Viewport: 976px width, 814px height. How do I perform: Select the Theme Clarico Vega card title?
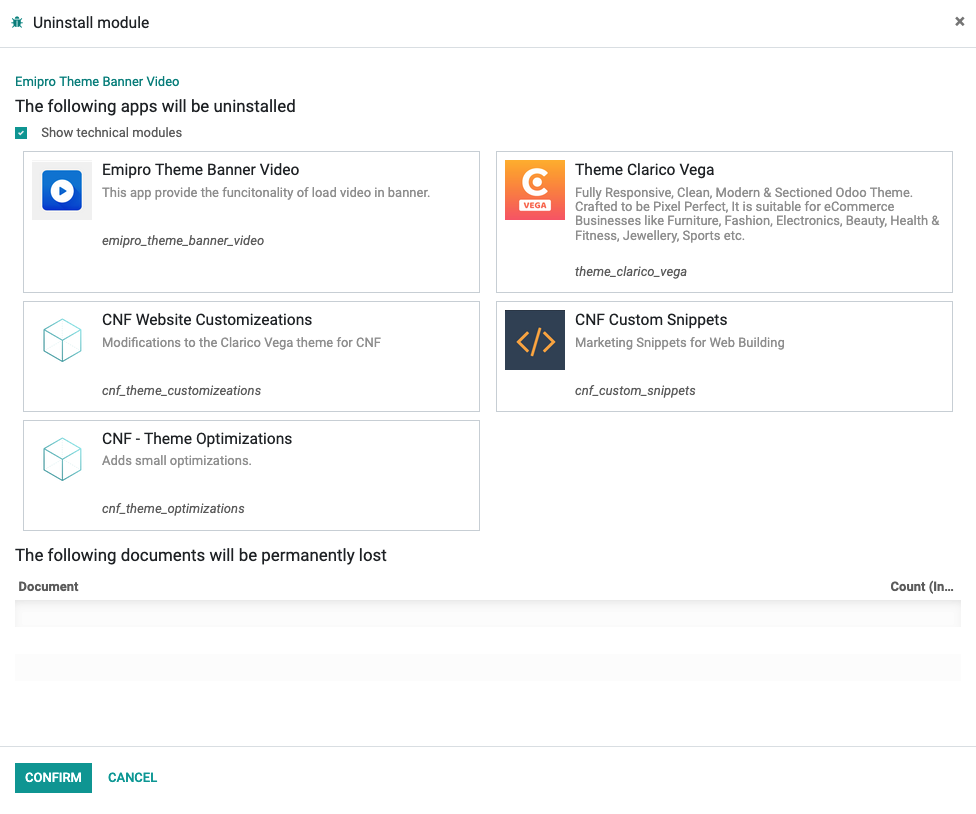tap(644, 170)
